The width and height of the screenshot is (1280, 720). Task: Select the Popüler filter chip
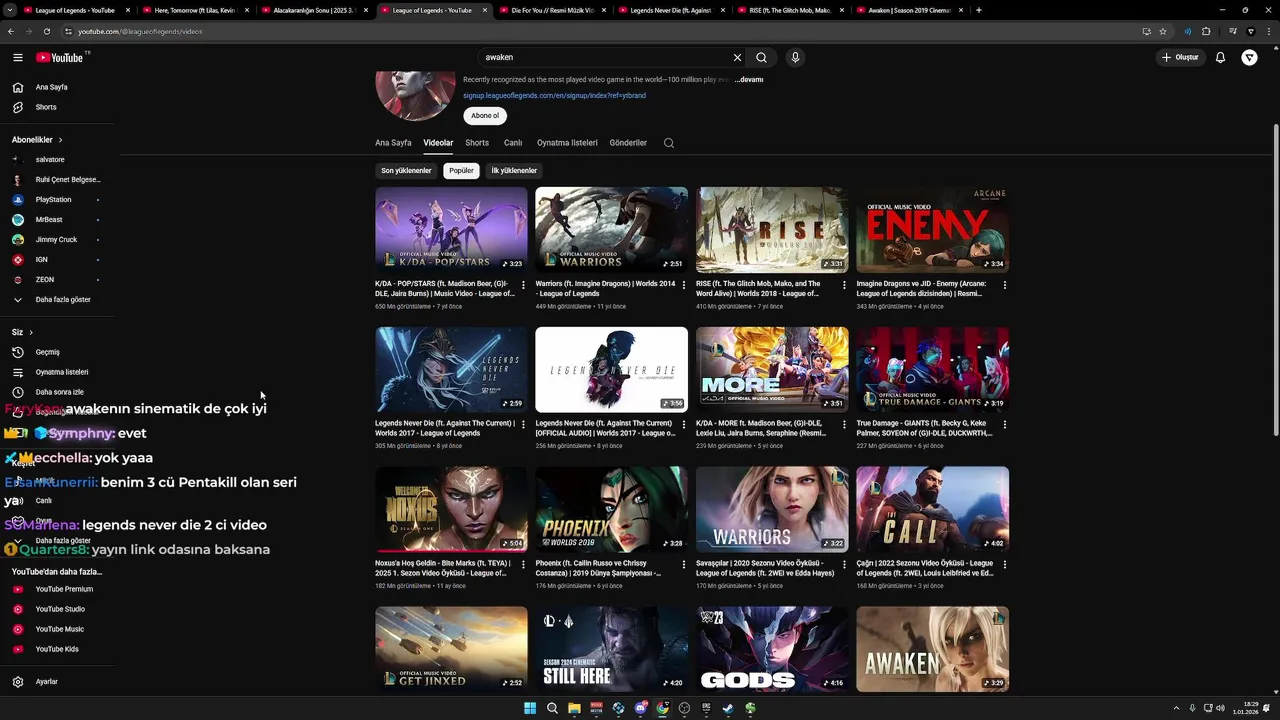pos(461,171)
